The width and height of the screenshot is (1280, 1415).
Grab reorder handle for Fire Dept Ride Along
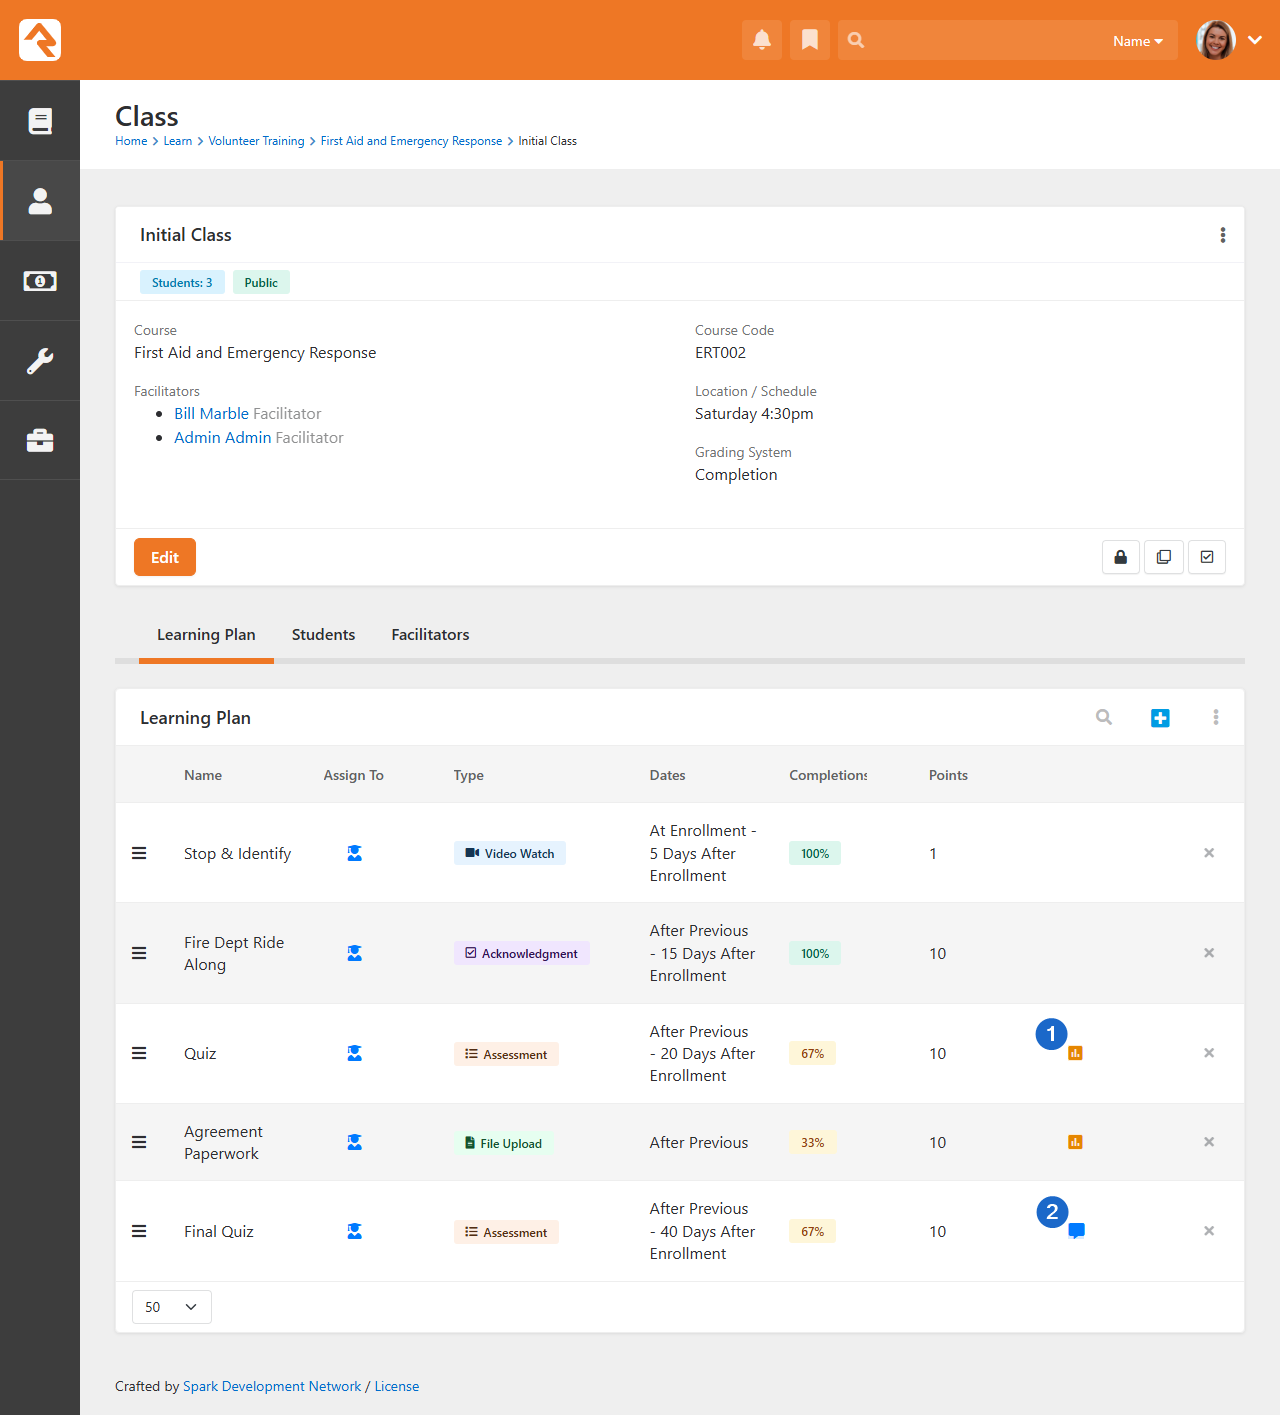(139, 953)
